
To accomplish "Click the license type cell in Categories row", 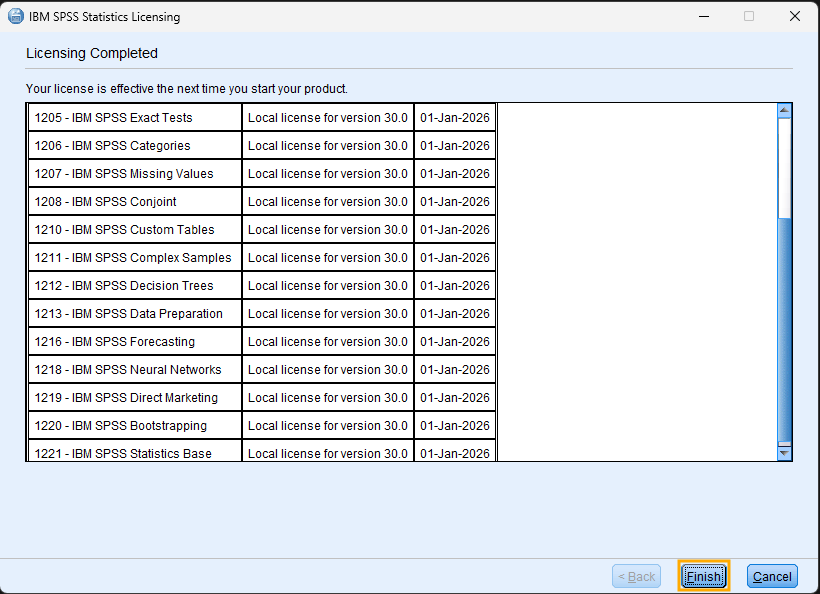I will point(328,146).
